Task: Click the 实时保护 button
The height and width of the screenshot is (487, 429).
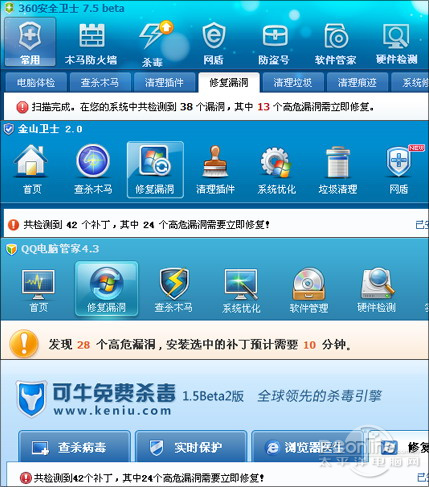Action: click(191, 447)
